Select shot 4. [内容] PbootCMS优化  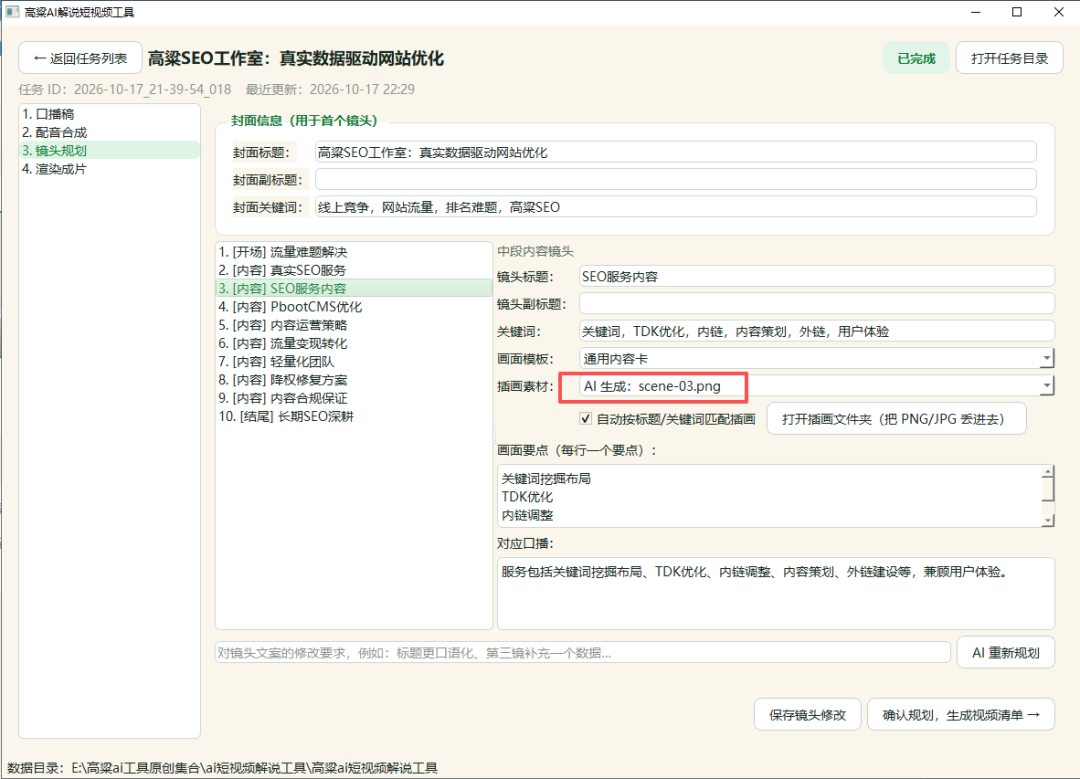pyautogui.click(x=354, y=307)
